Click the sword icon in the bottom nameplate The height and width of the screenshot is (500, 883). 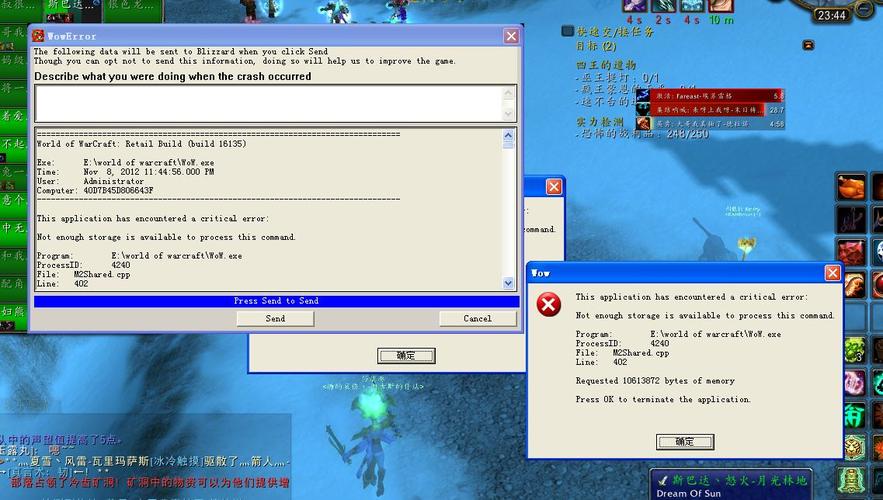point(663,480)
